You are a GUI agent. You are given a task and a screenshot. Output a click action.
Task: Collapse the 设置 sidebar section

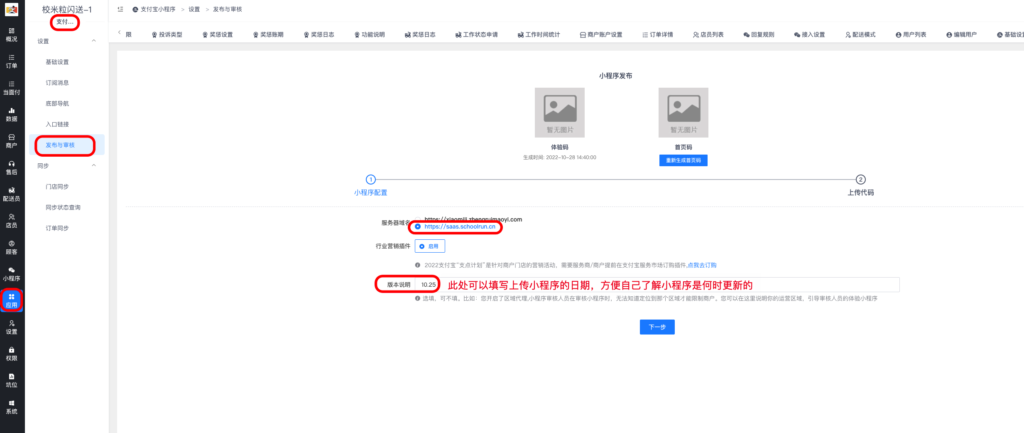click(x=93, y=41)
